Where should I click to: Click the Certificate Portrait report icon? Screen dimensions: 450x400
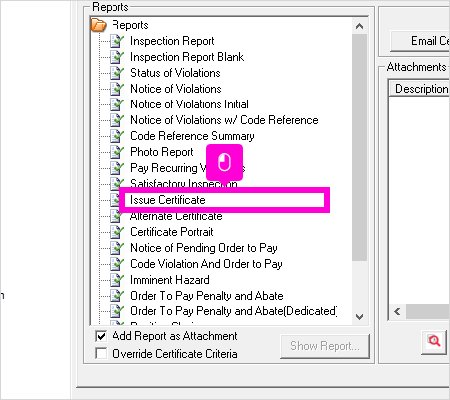[x=117, y=232]
